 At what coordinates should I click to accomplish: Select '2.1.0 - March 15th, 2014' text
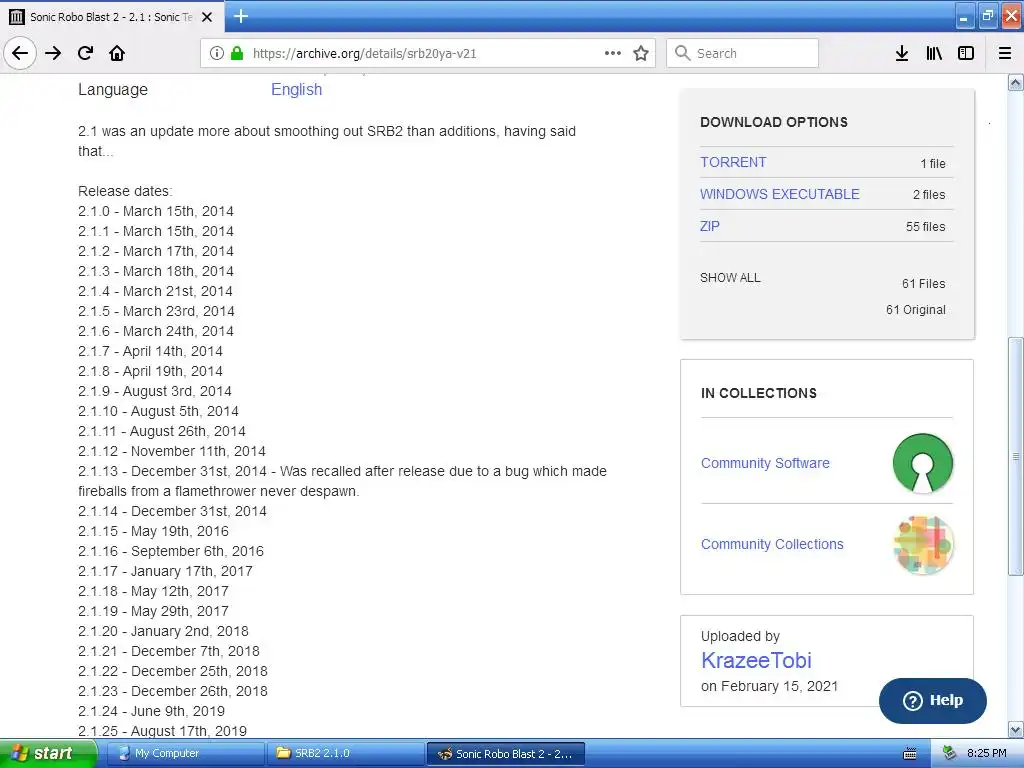point(155,211)
